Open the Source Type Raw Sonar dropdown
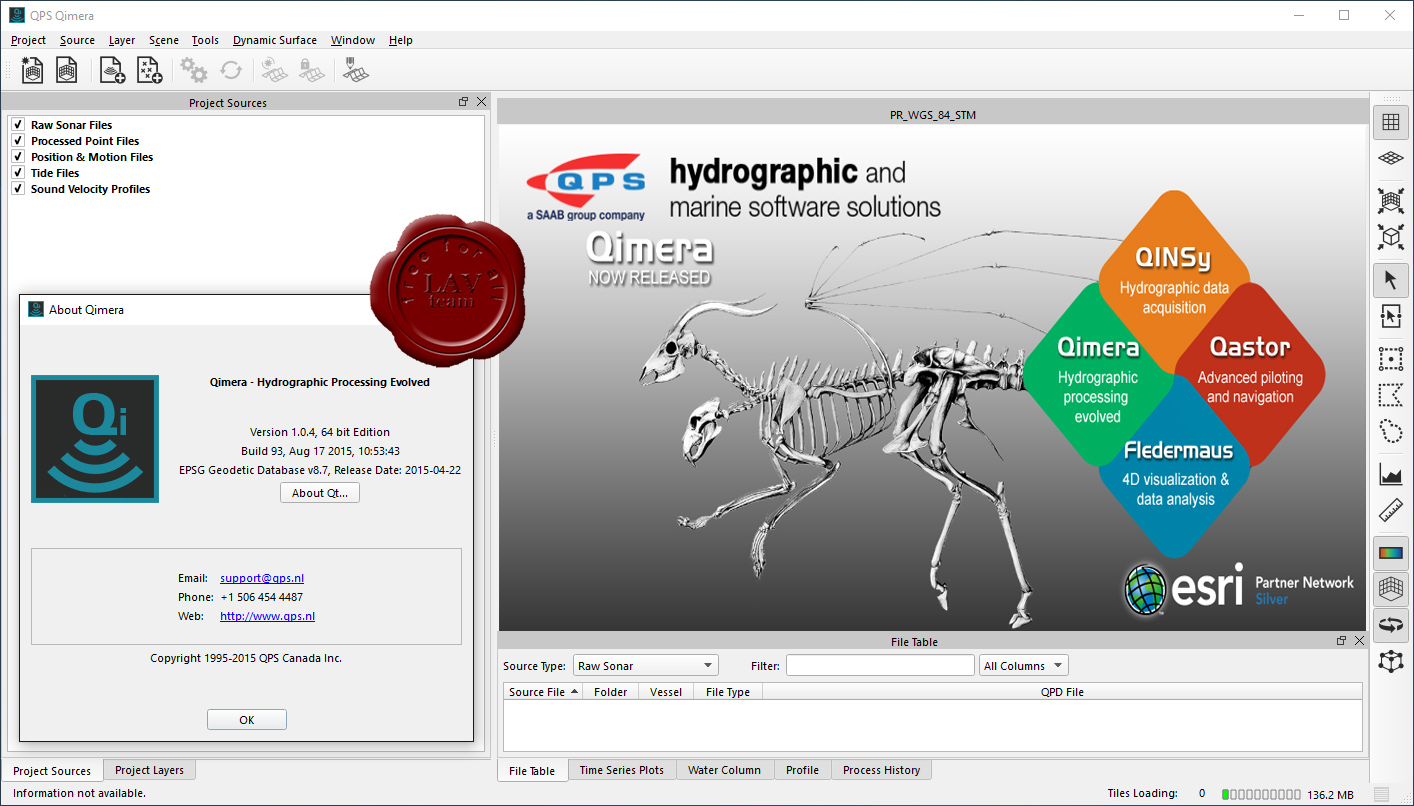 (x=645, y=665)
